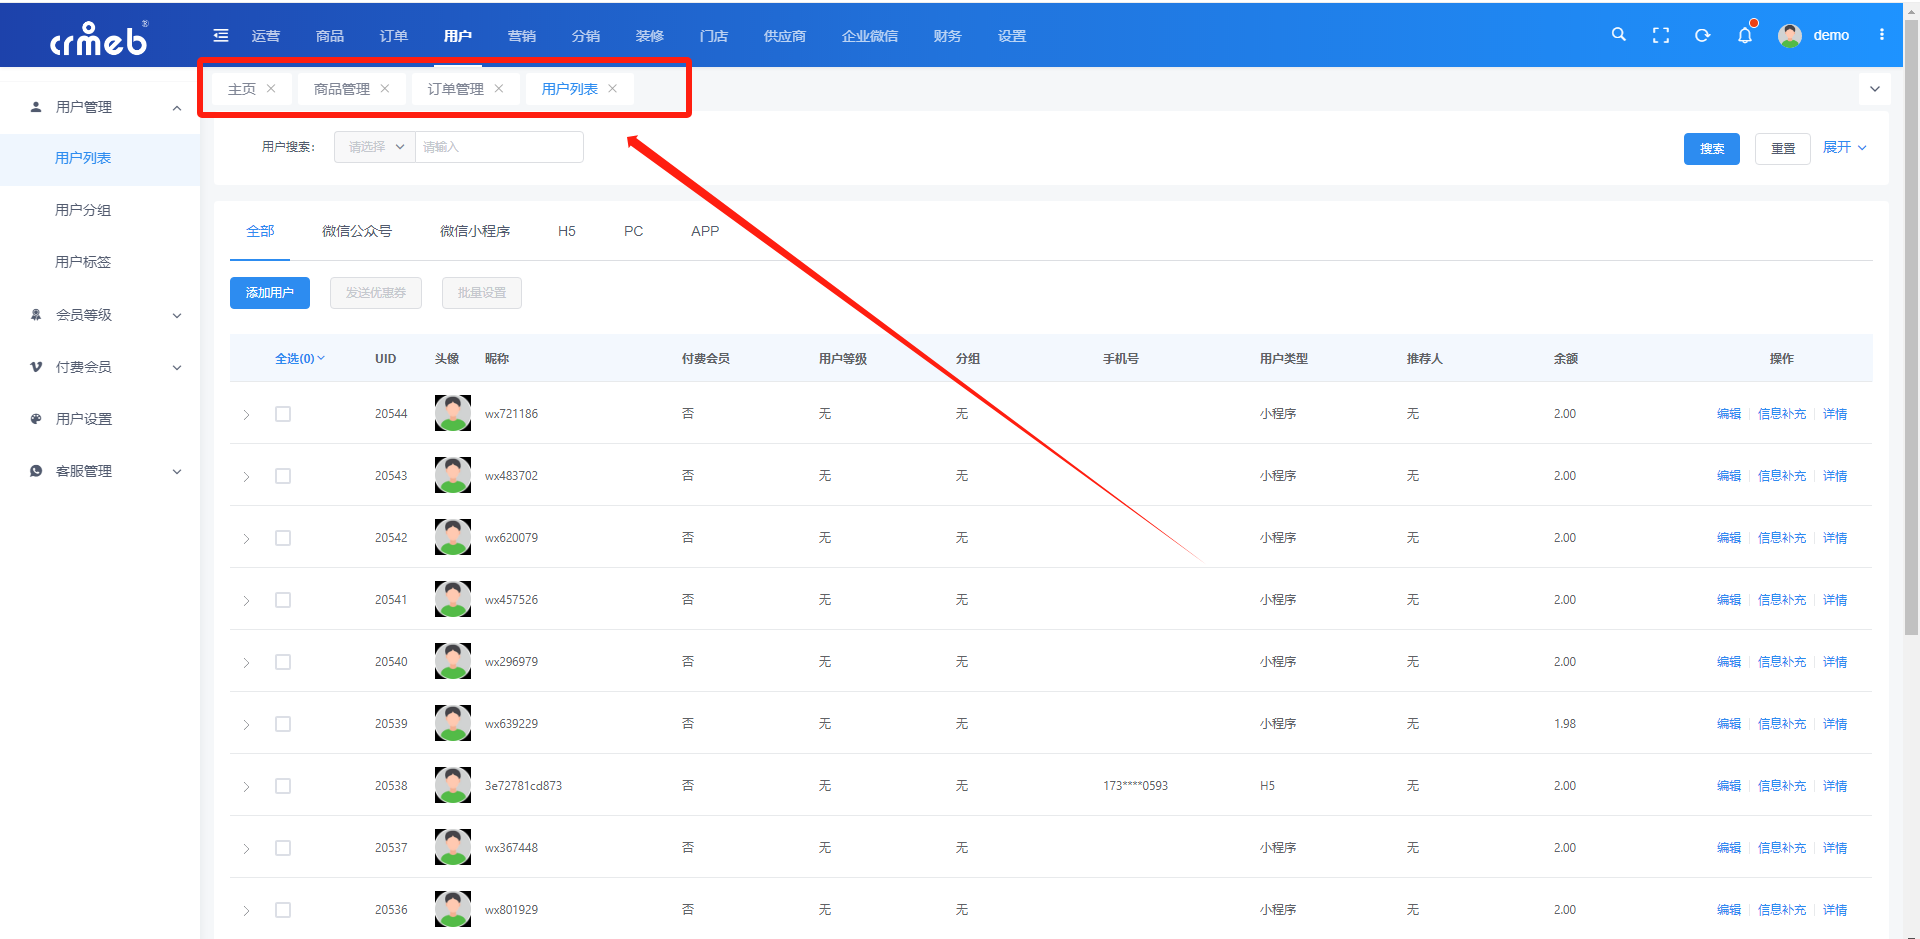Screen dimensions: 1920x939
Task: Toggle fullscreen mode icon
Action: (x=1661, y=36)
